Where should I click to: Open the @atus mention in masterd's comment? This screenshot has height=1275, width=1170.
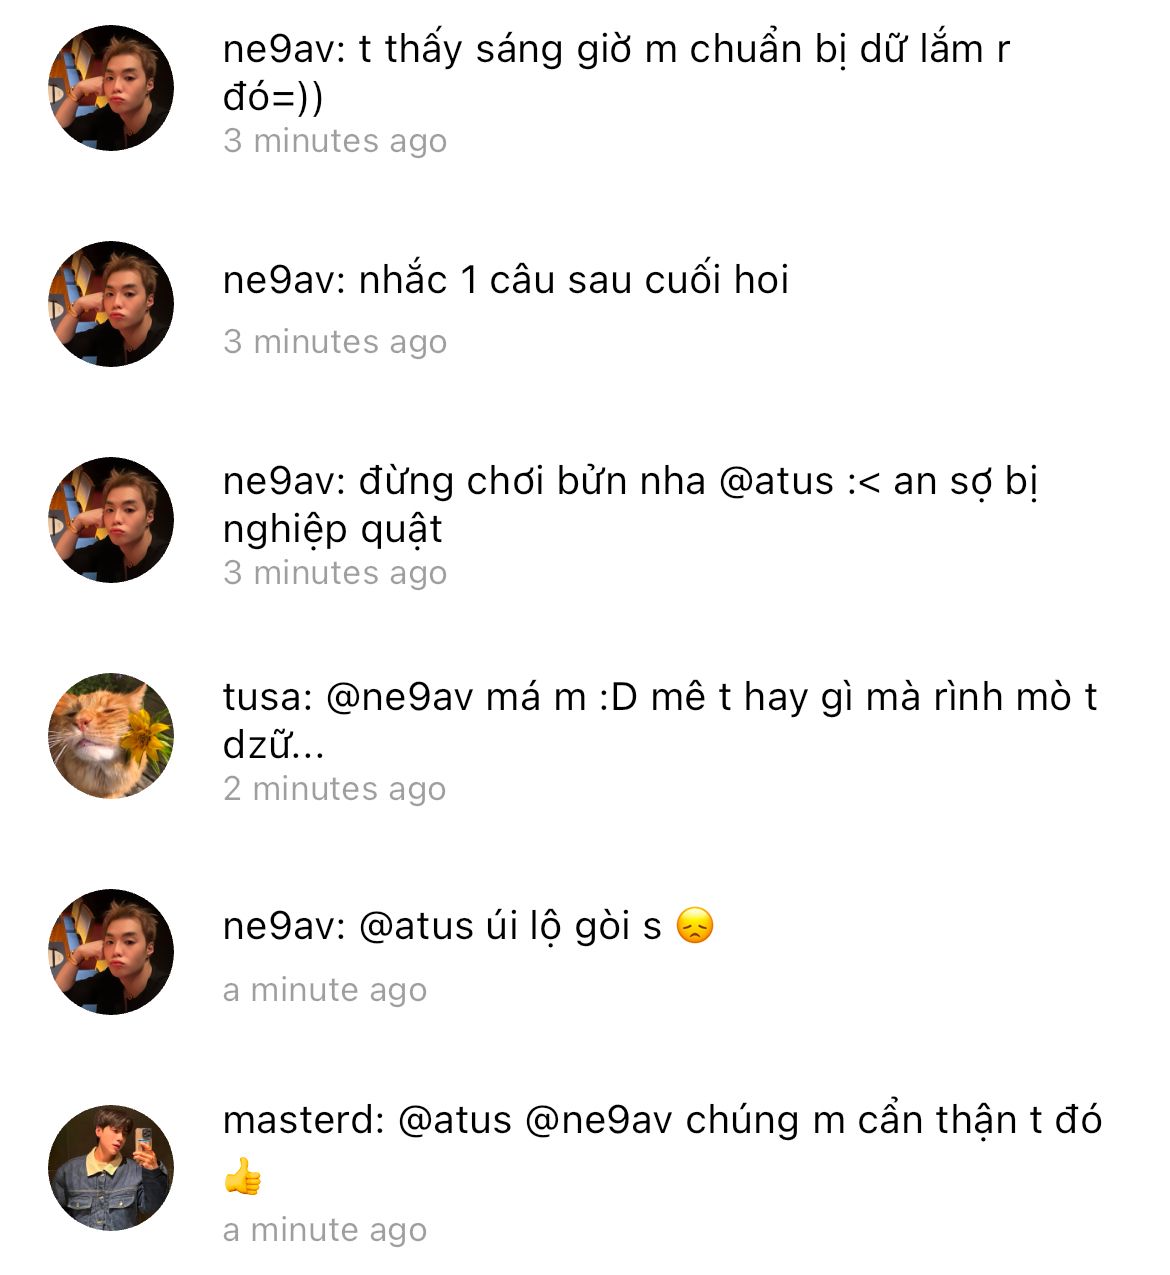(x=455, y=1120)
